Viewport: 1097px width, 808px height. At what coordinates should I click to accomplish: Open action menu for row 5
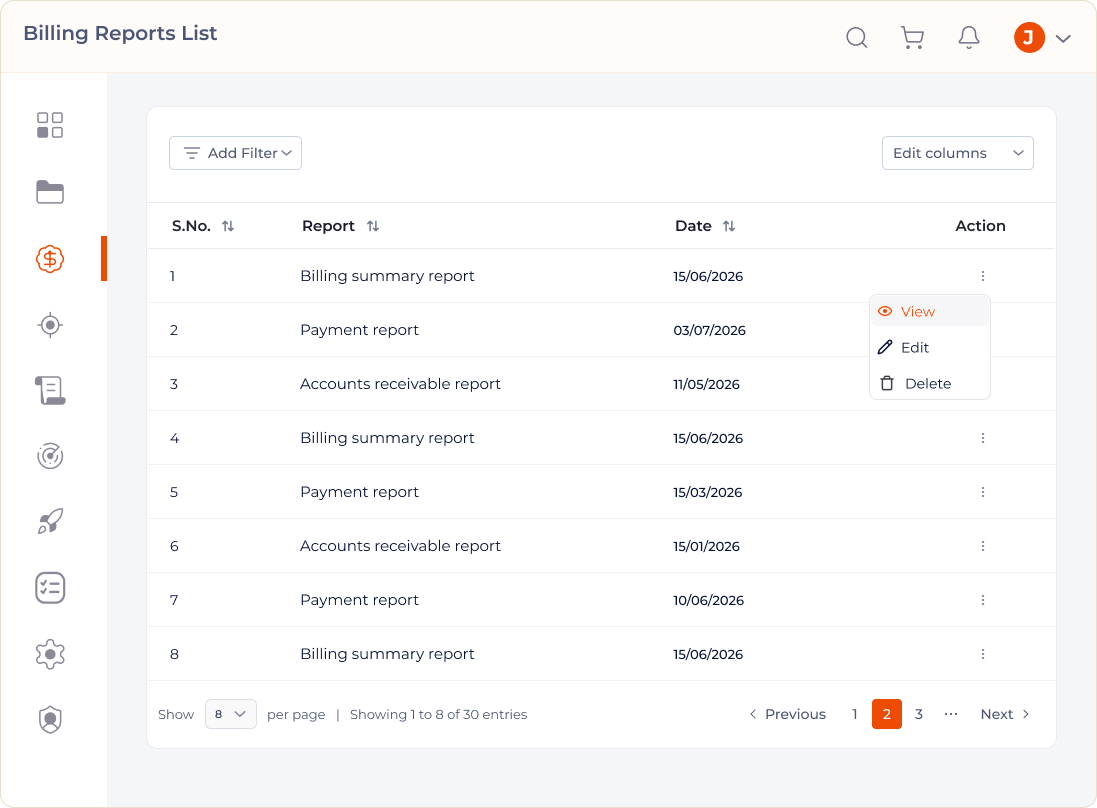(982, 492)
